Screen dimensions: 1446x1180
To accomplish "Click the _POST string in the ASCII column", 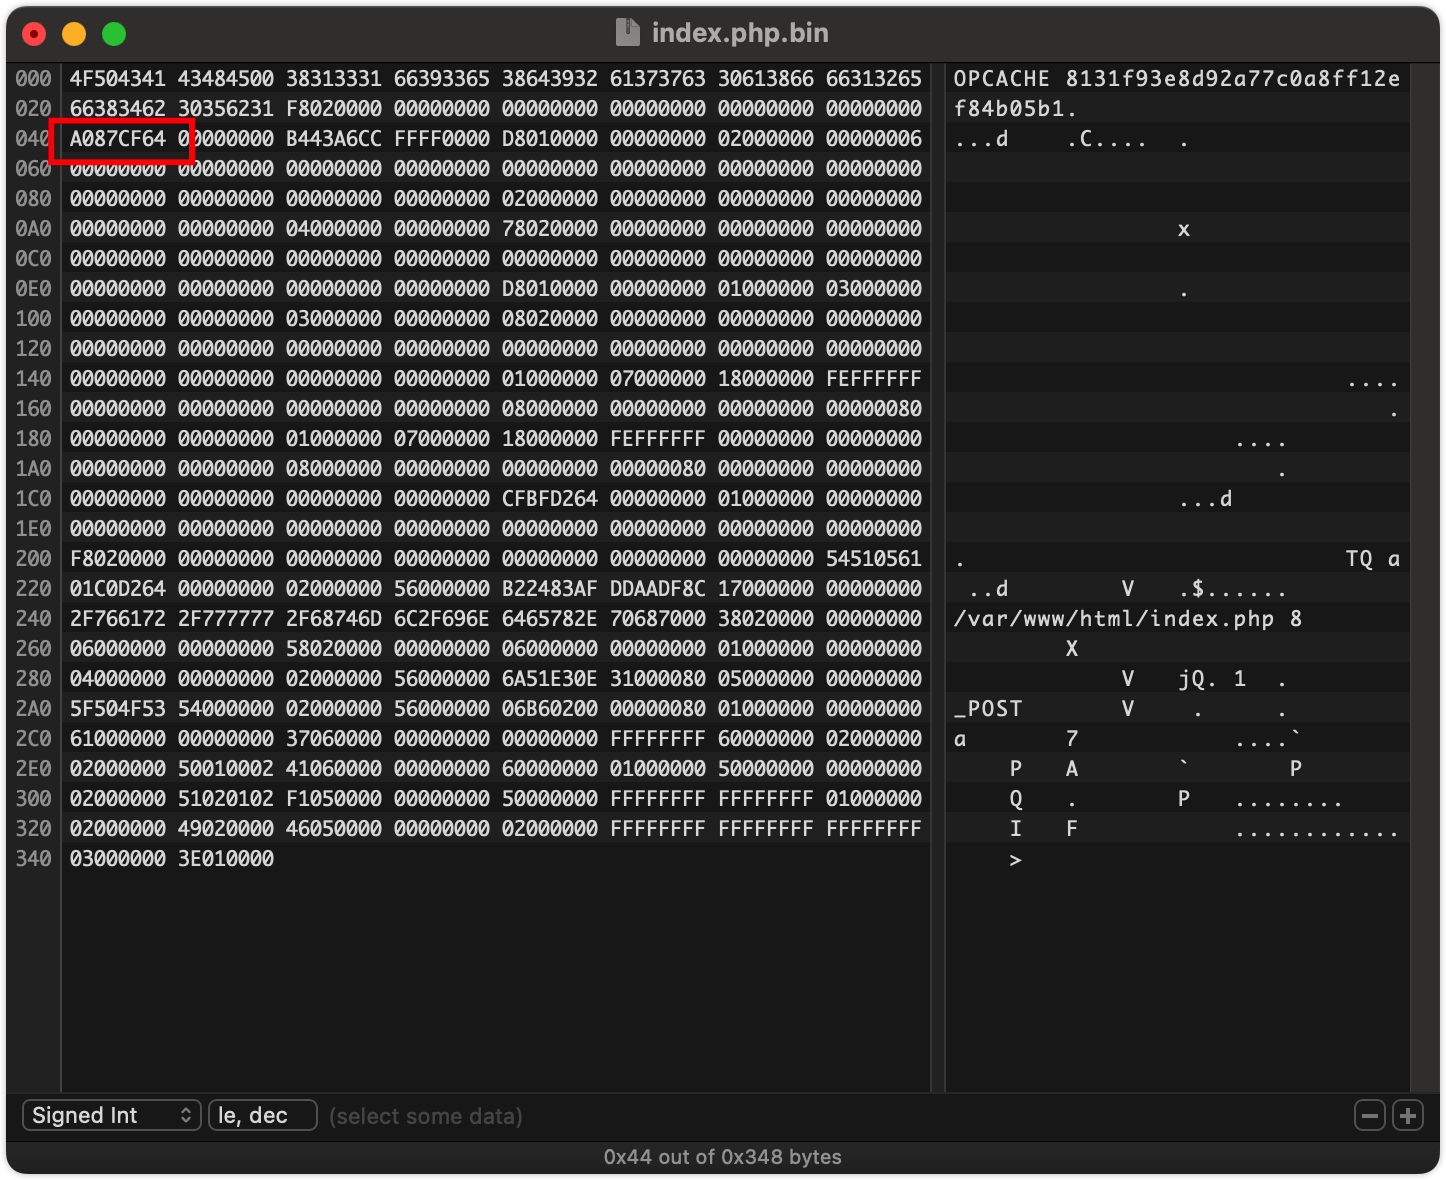I will click(x=988, y=709).
